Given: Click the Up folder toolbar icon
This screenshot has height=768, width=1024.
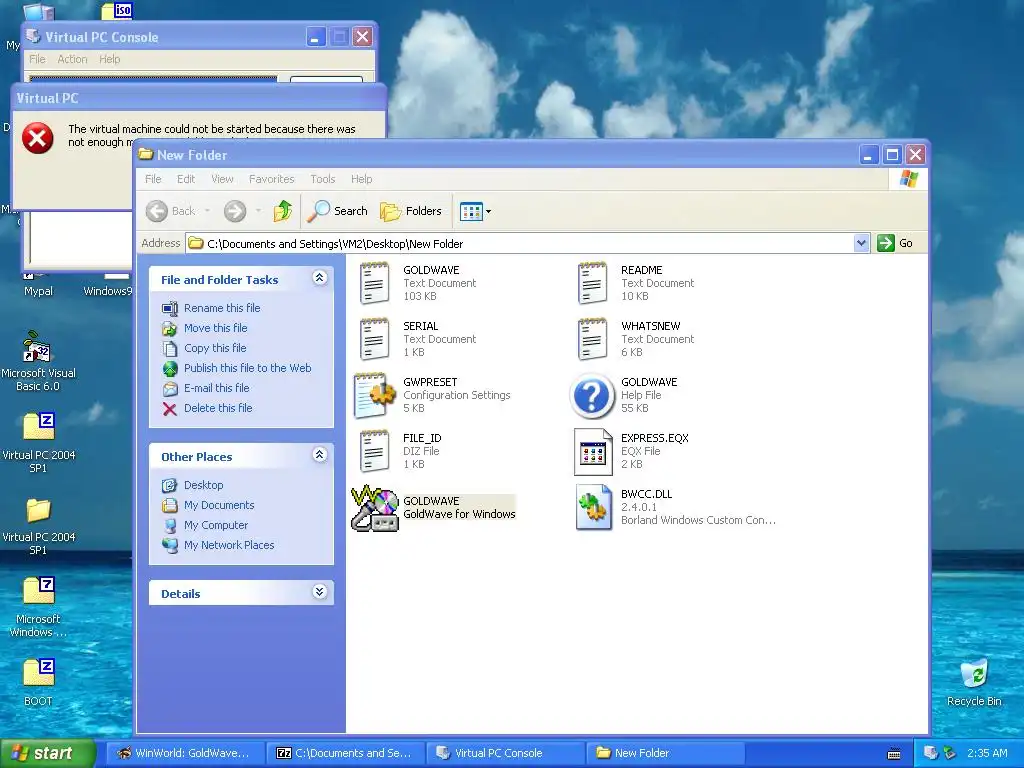Looking at the screenshot, I should (283, 211).
